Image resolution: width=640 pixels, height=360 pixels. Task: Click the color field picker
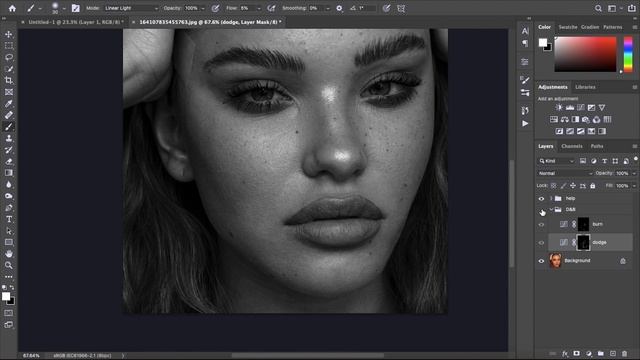pyautogui.click(x=585, y=54)
